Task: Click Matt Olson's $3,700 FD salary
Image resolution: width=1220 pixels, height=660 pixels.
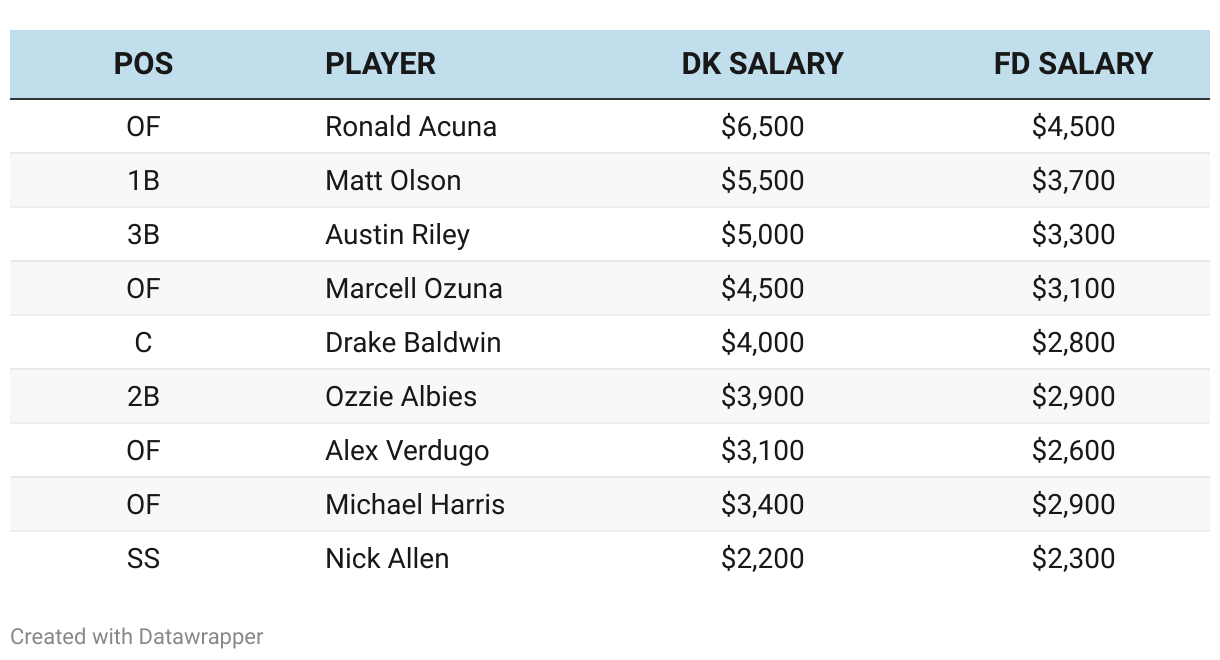Action: pyautogui.click(x=1073, y=181)
